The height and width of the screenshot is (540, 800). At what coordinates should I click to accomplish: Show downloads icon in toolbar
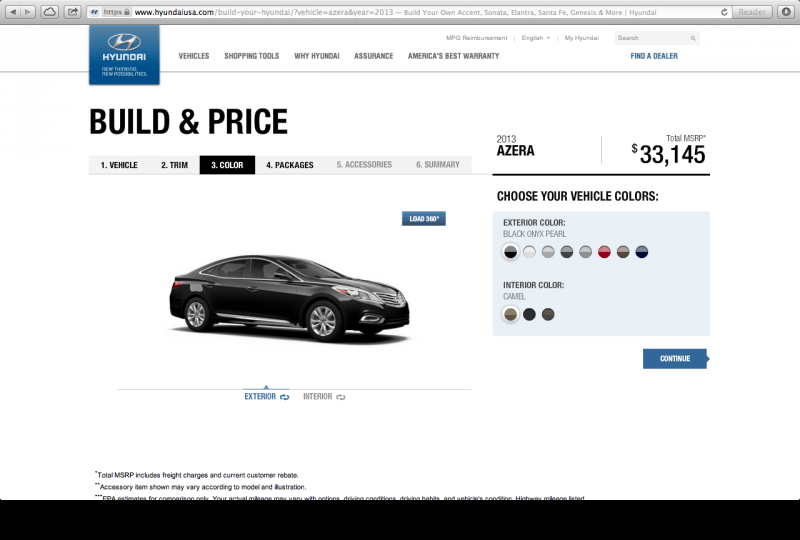pyautogui.click(x=786, y=12)
